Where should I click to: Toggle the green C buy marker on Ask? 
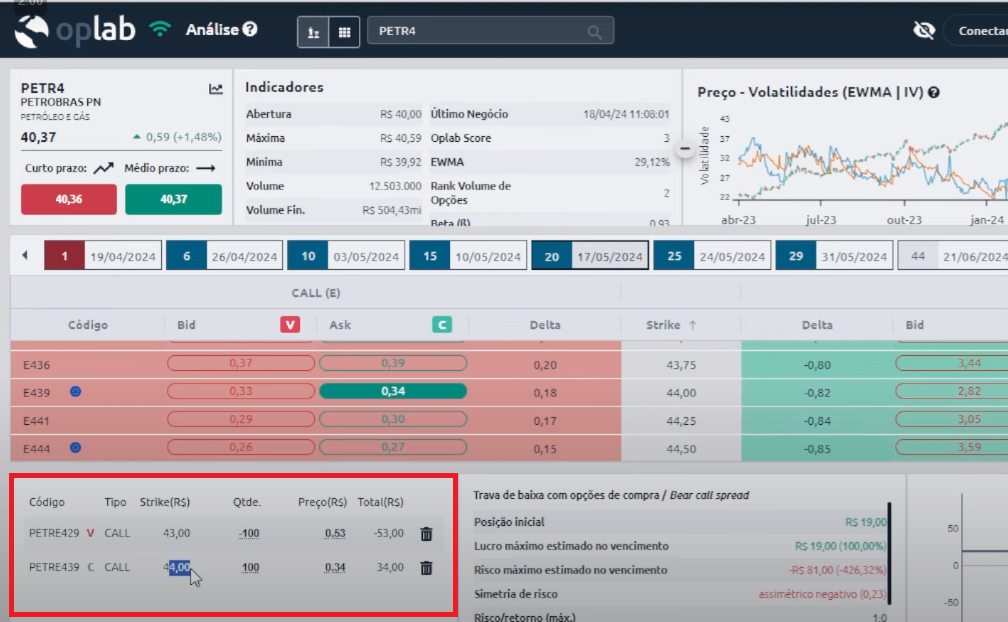(x=441, y=325)
